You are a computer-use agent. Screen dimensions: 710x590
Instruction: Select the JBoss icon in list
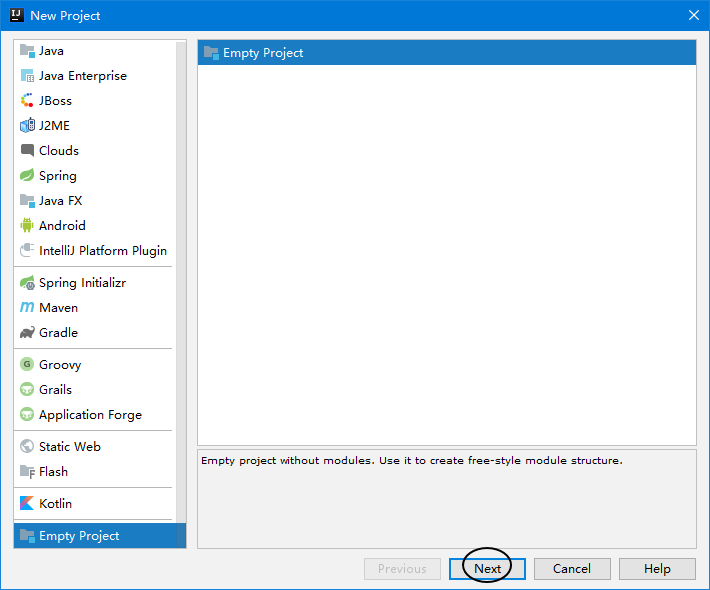coord(27,101)
